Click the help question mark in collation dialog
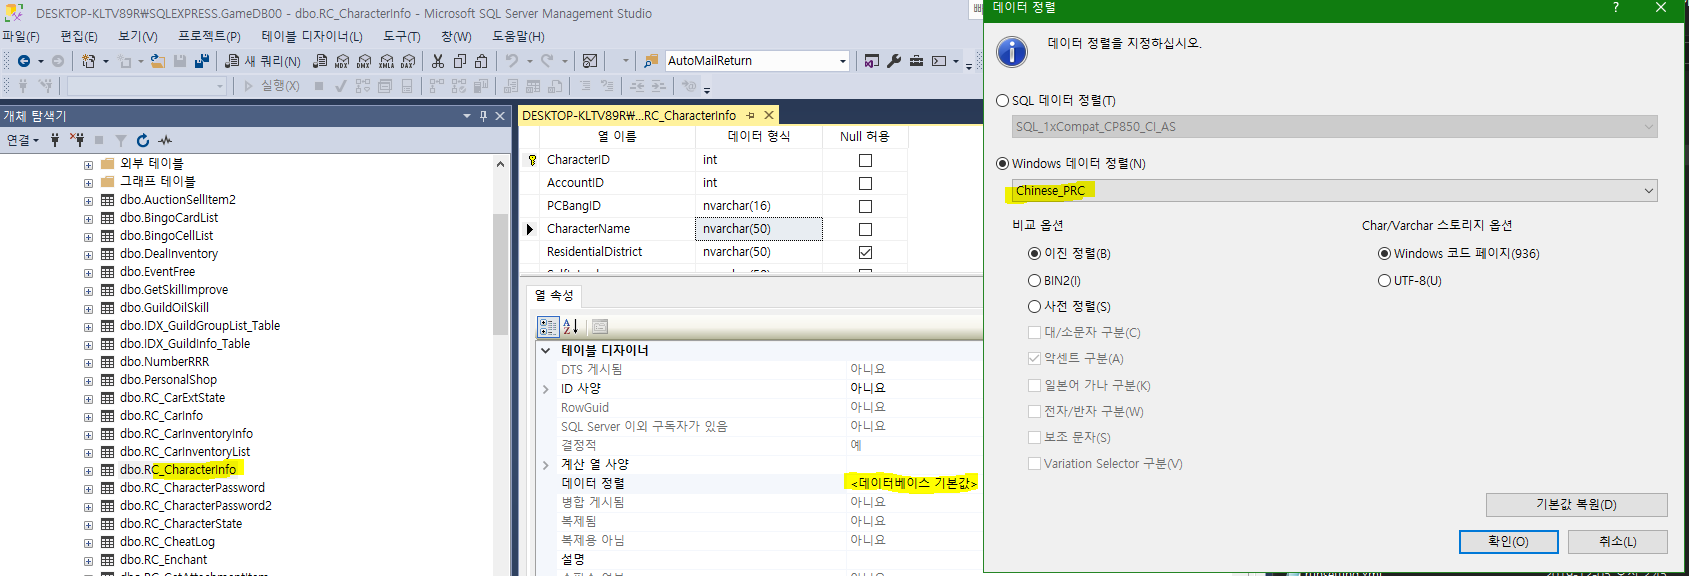Image resolution: width=1689 pixels, height=576 pixels. pyautogui.click(x=1616, y=8)
